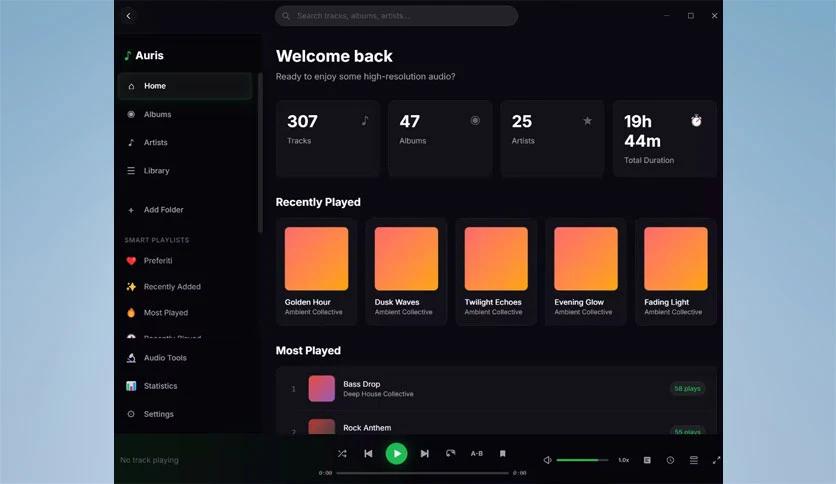
Task: Adjust the green volume slider
Action: 582,460
